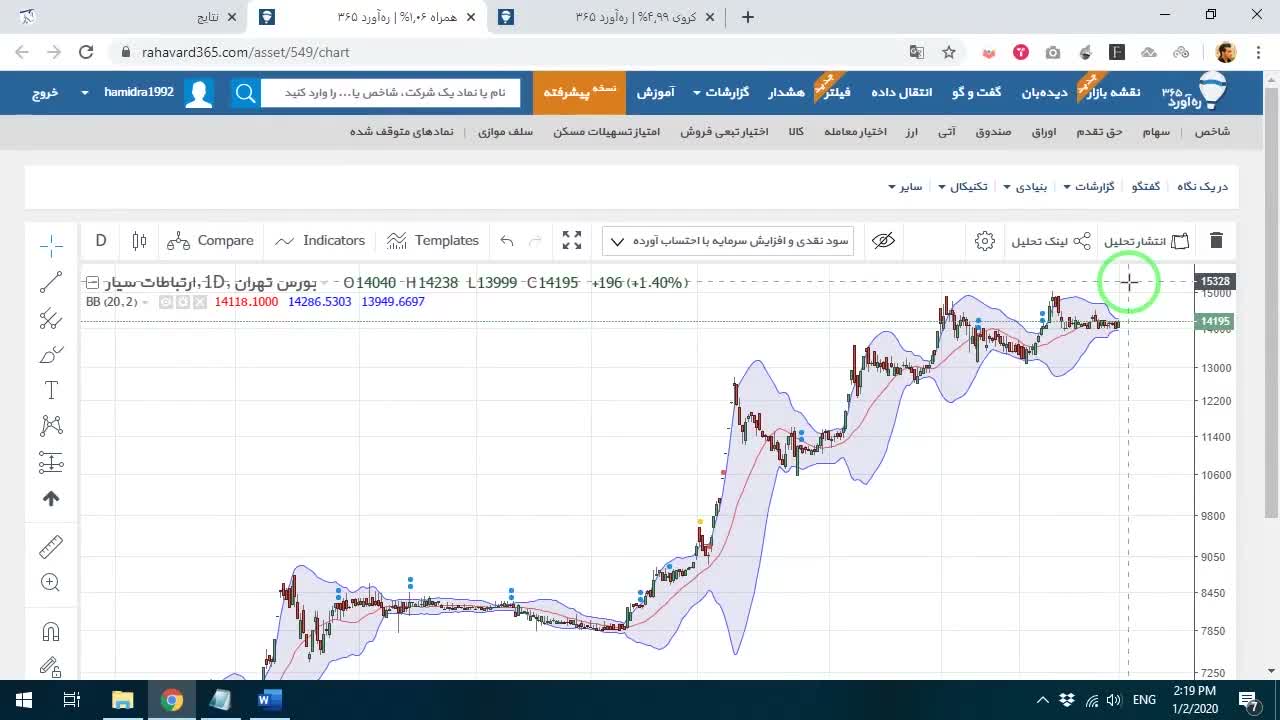This screenshot has width=1280, height=720.
Task: Click the user avatar icon
Action: tap(199, 93)
